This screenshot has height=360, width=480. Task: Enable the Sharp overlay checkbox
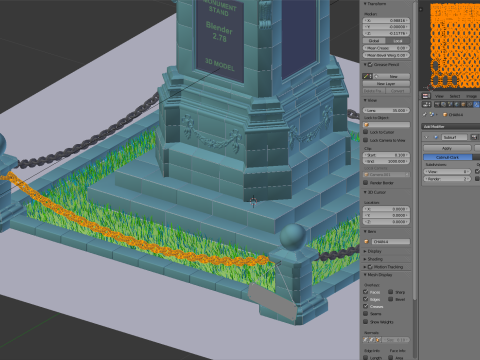point(391,292)
